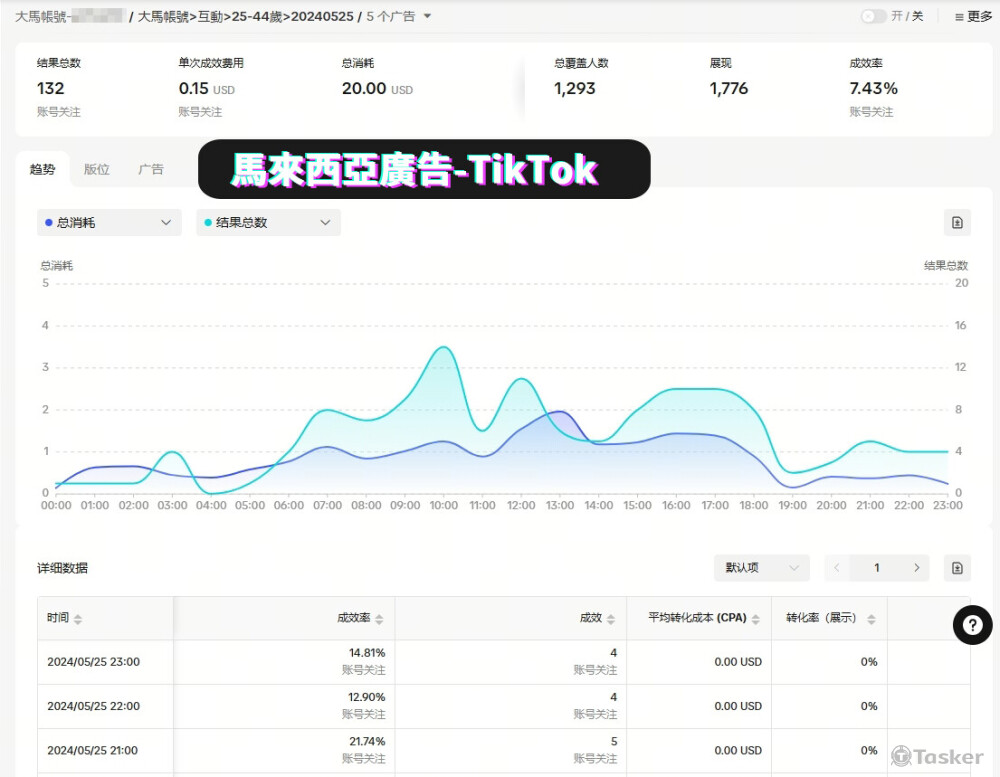
Task: Expand the 默认项 dropdown
Action: [761, 568]
